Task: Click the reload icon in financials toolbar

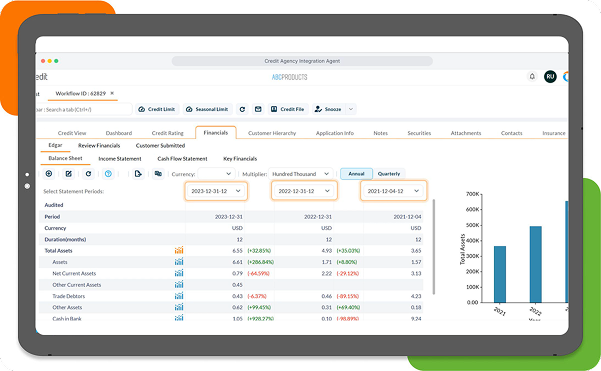Action: pos(89,174)
